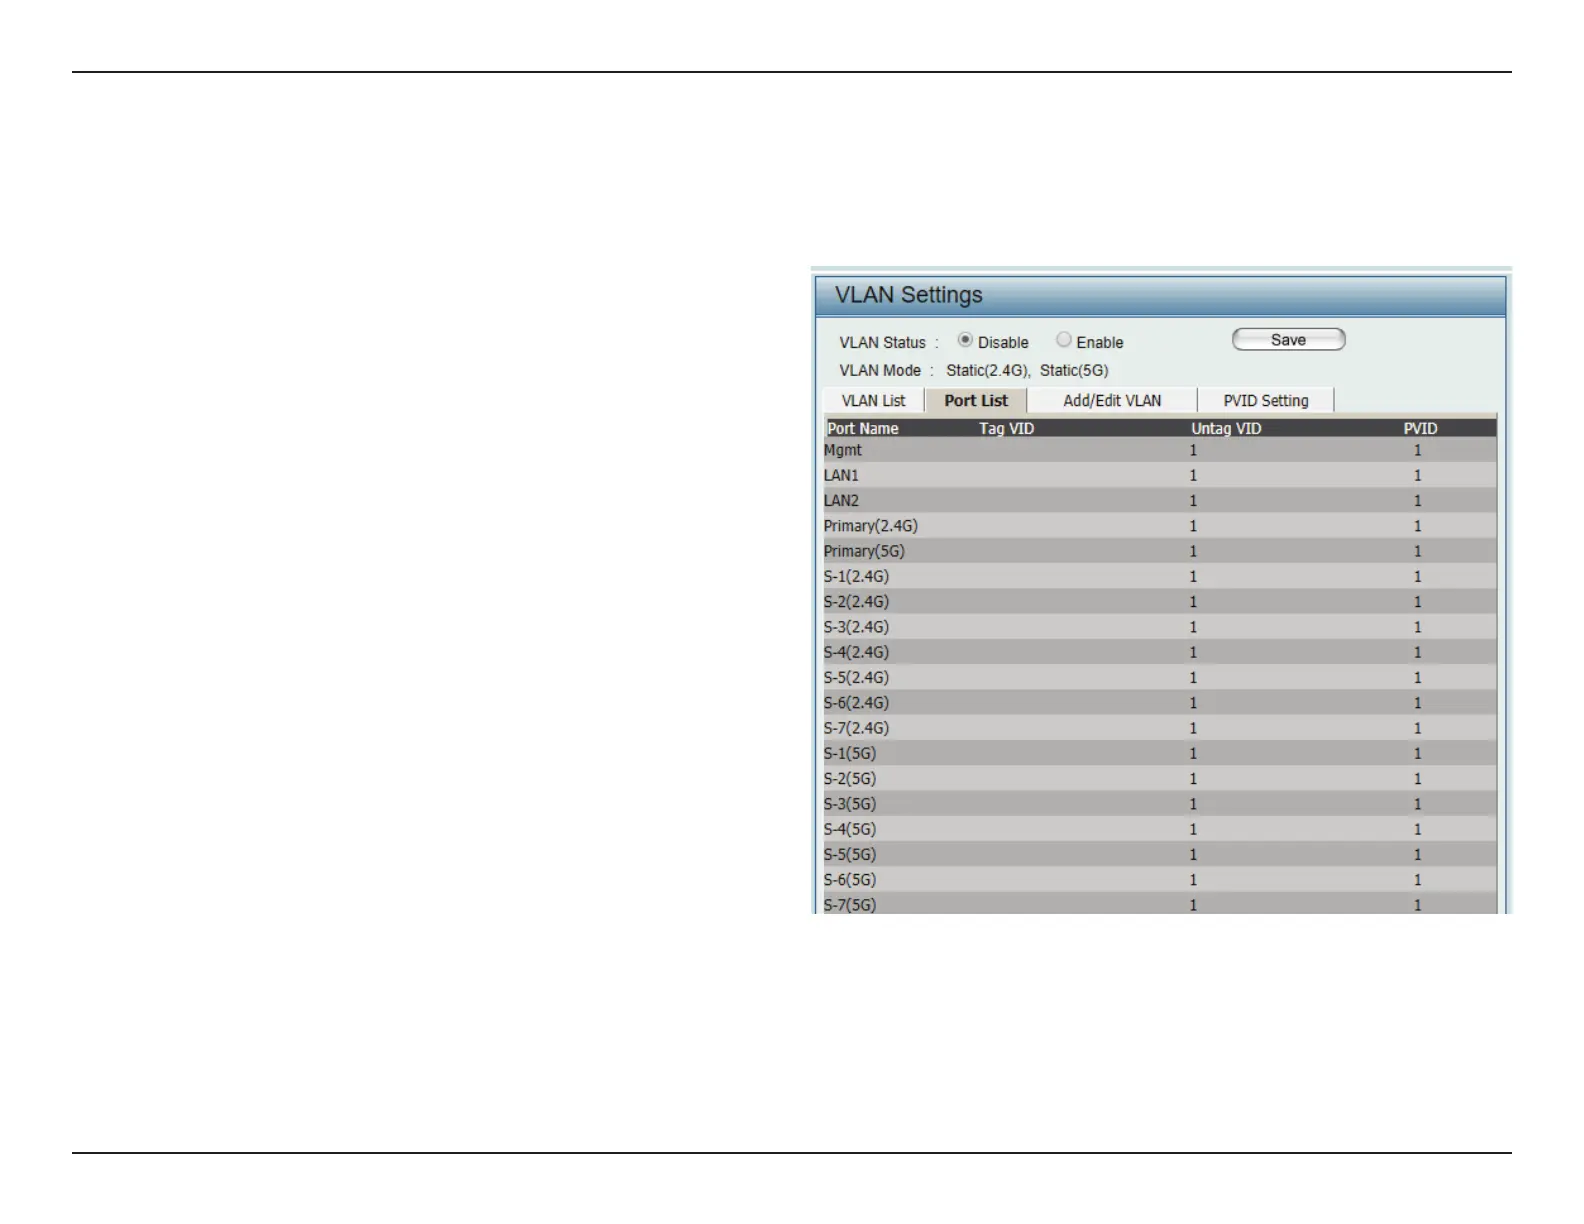Select the S-4(5G) port row

tap(1160, 829)
